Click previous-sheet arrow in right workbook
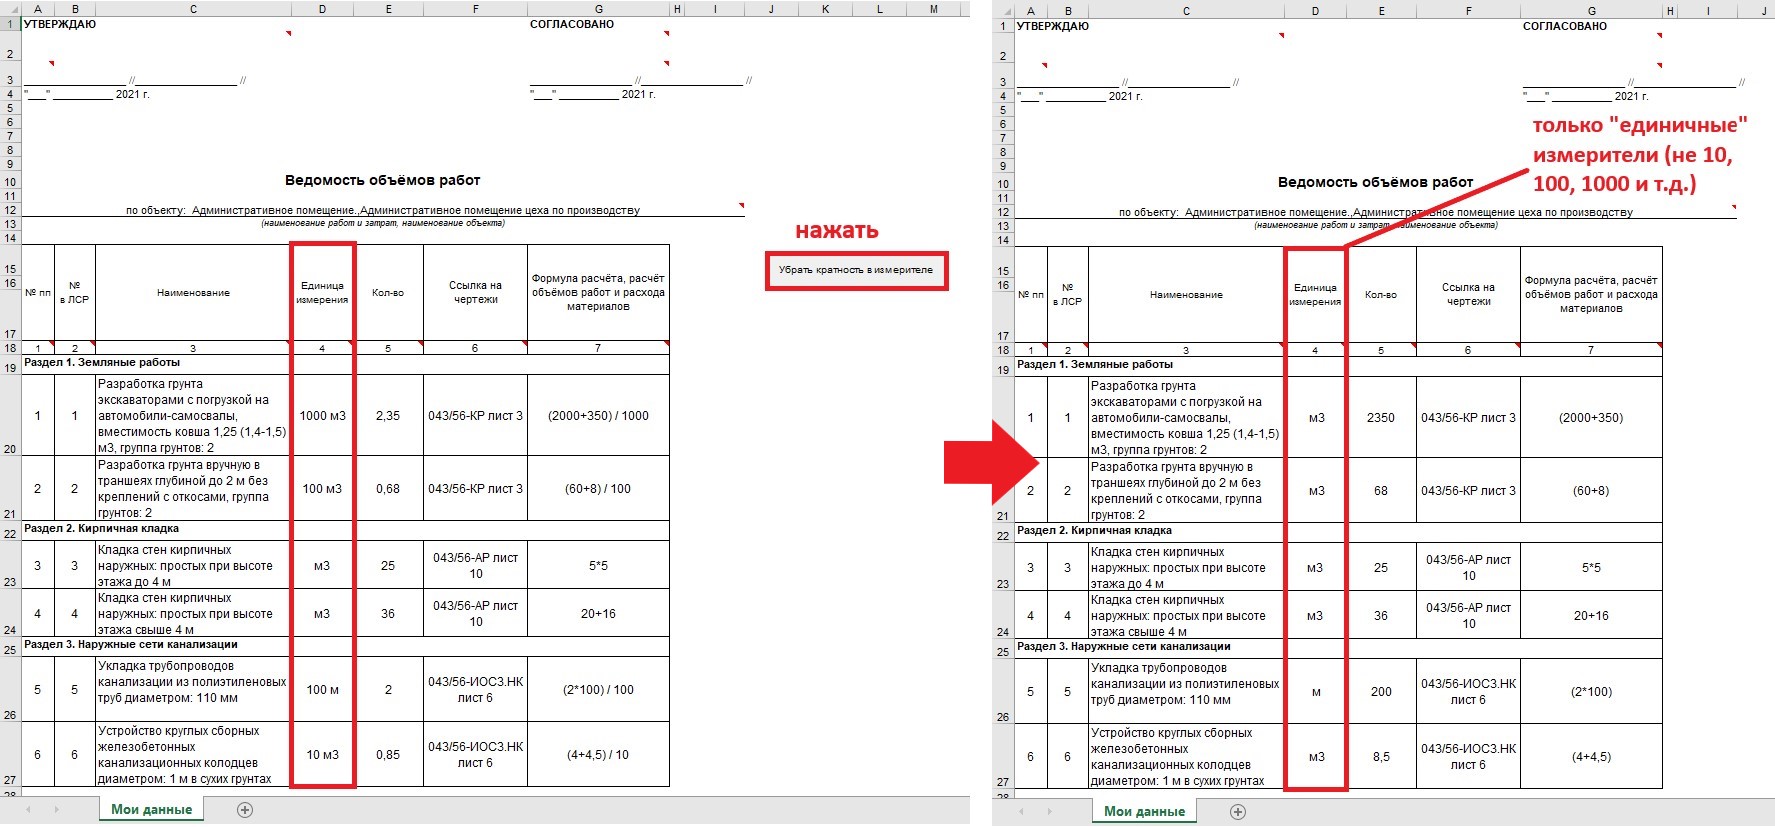The width and height of the screenshot is (1775, 827). 1022,812
